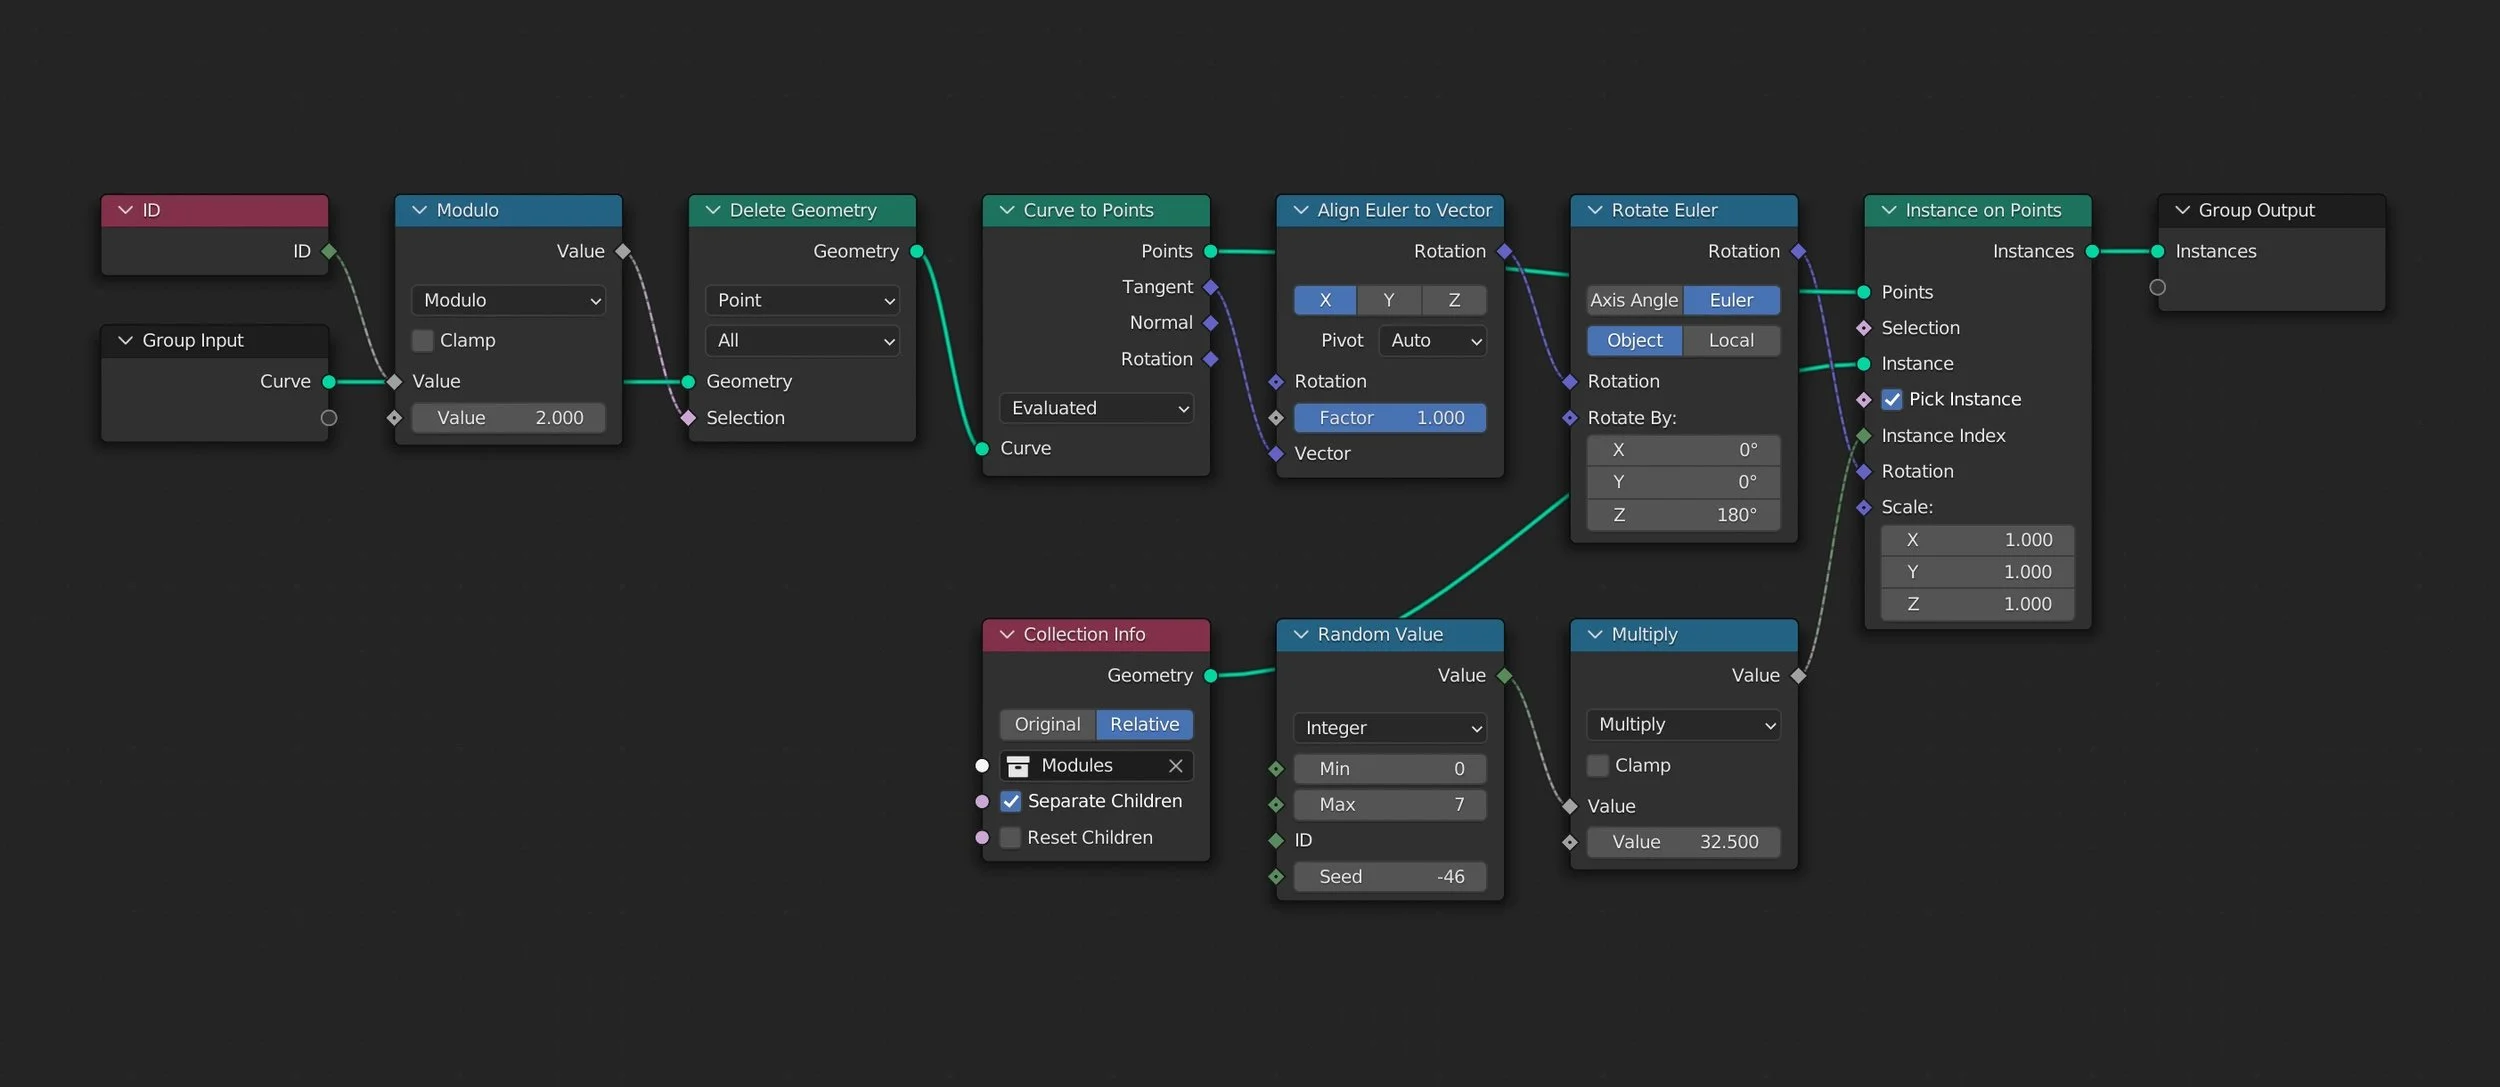Collapse the Align Euler to Vector node
The width and height of the screenshot is (2500, 1087).
[x=1301, y=211]
